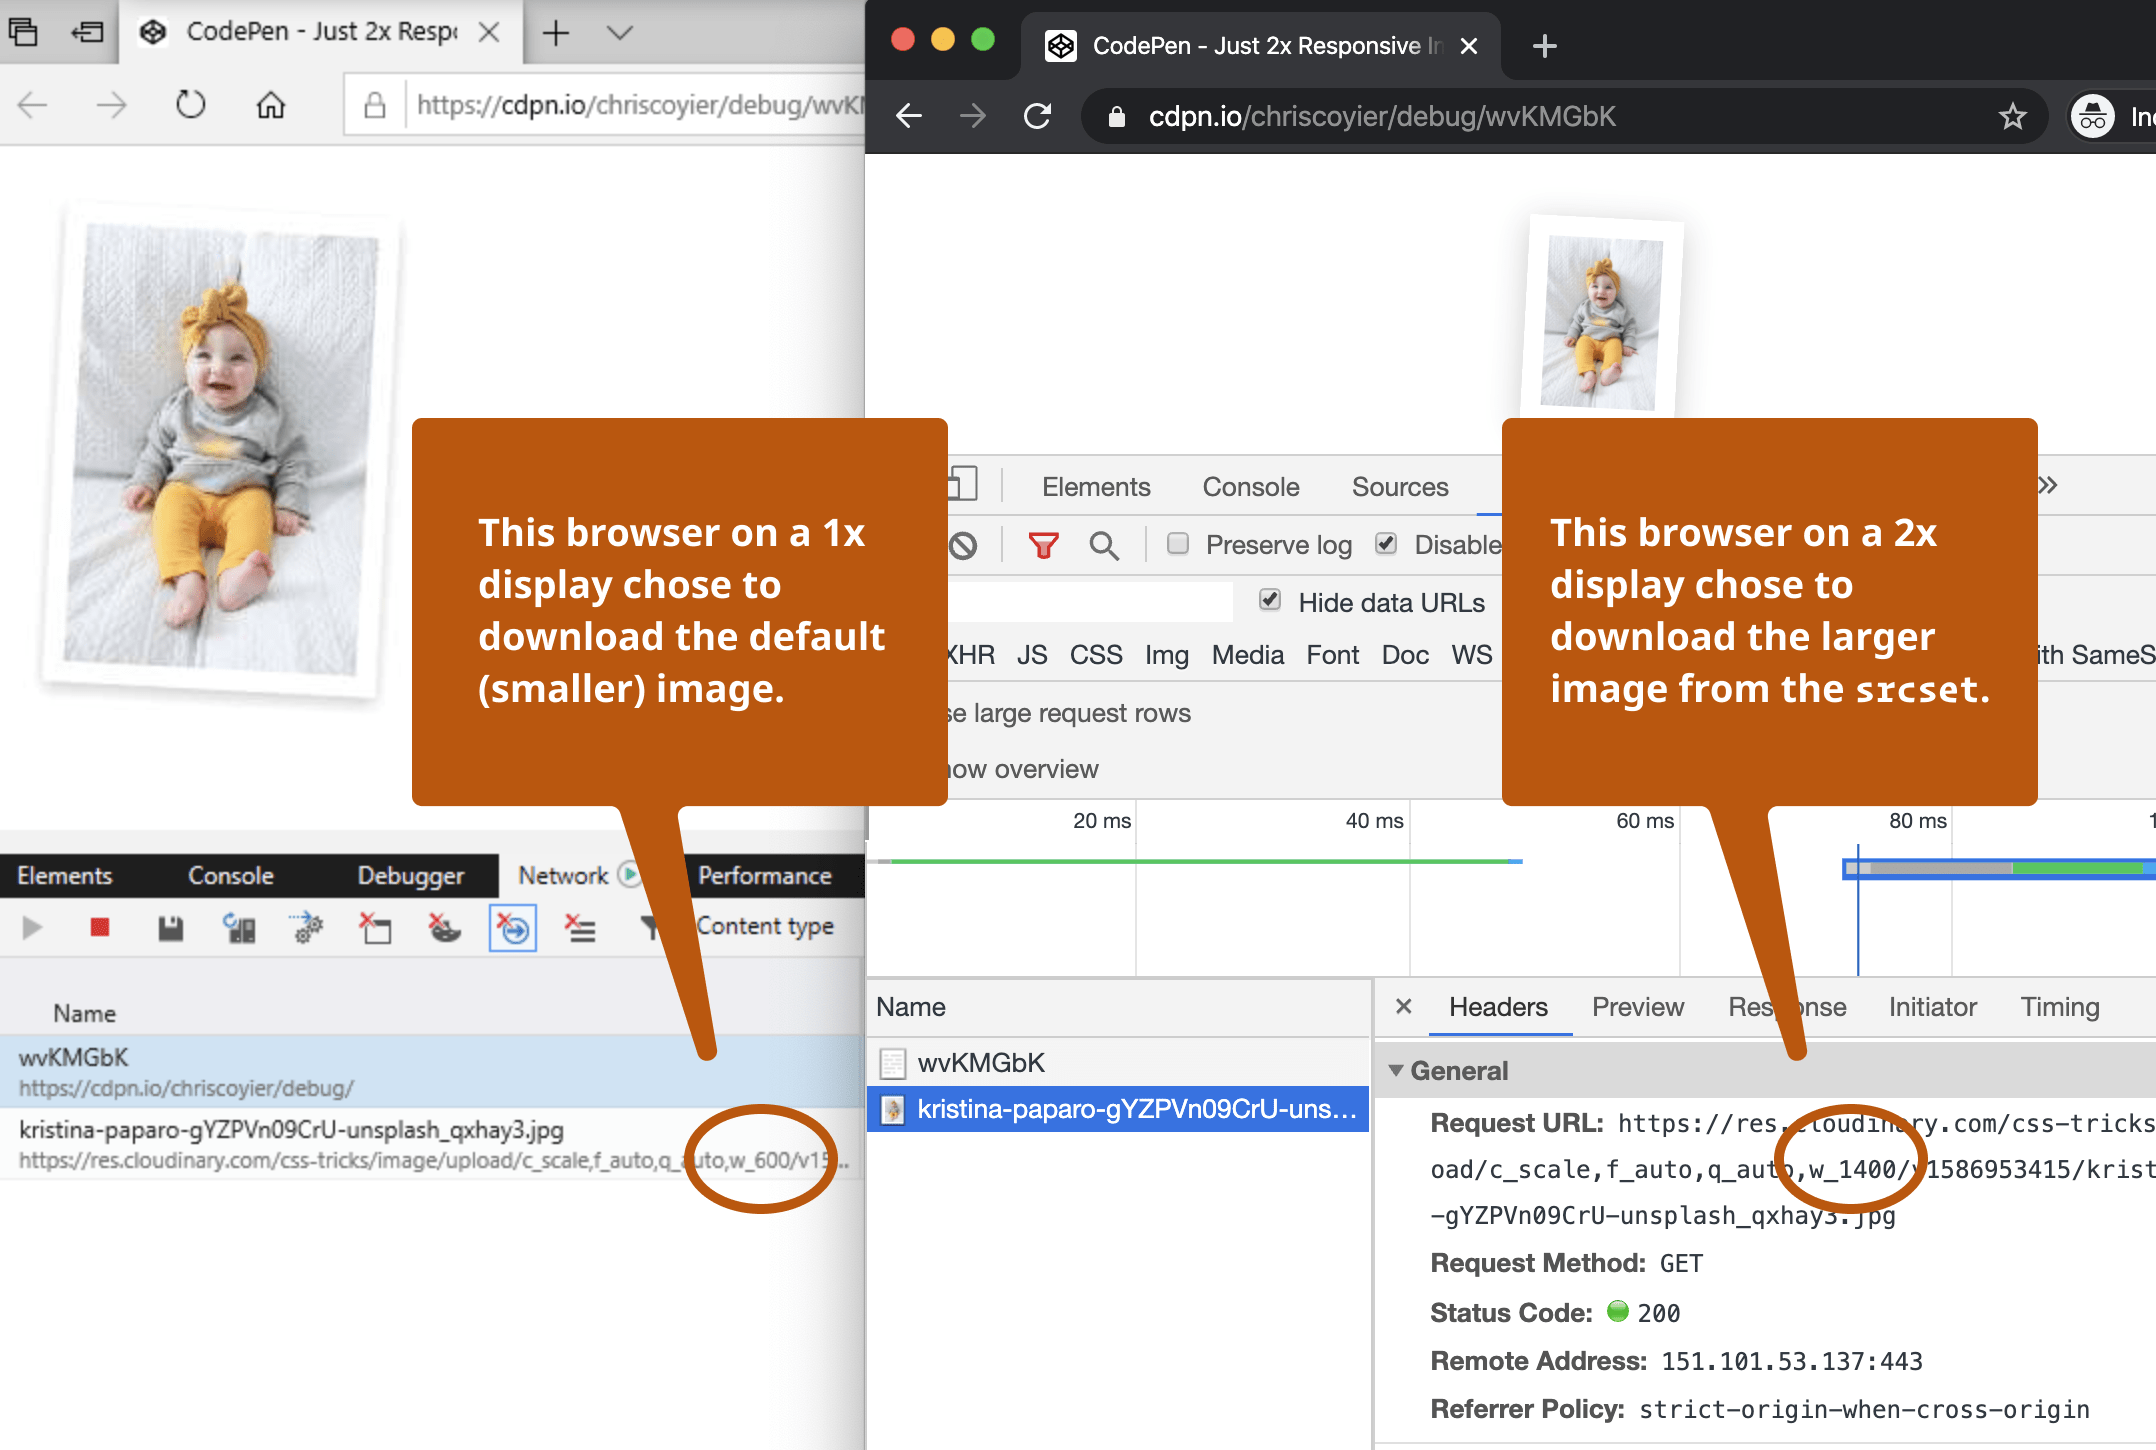Click the Chrome address bar URL
2156x1450 pixels.
point(1381,117)
